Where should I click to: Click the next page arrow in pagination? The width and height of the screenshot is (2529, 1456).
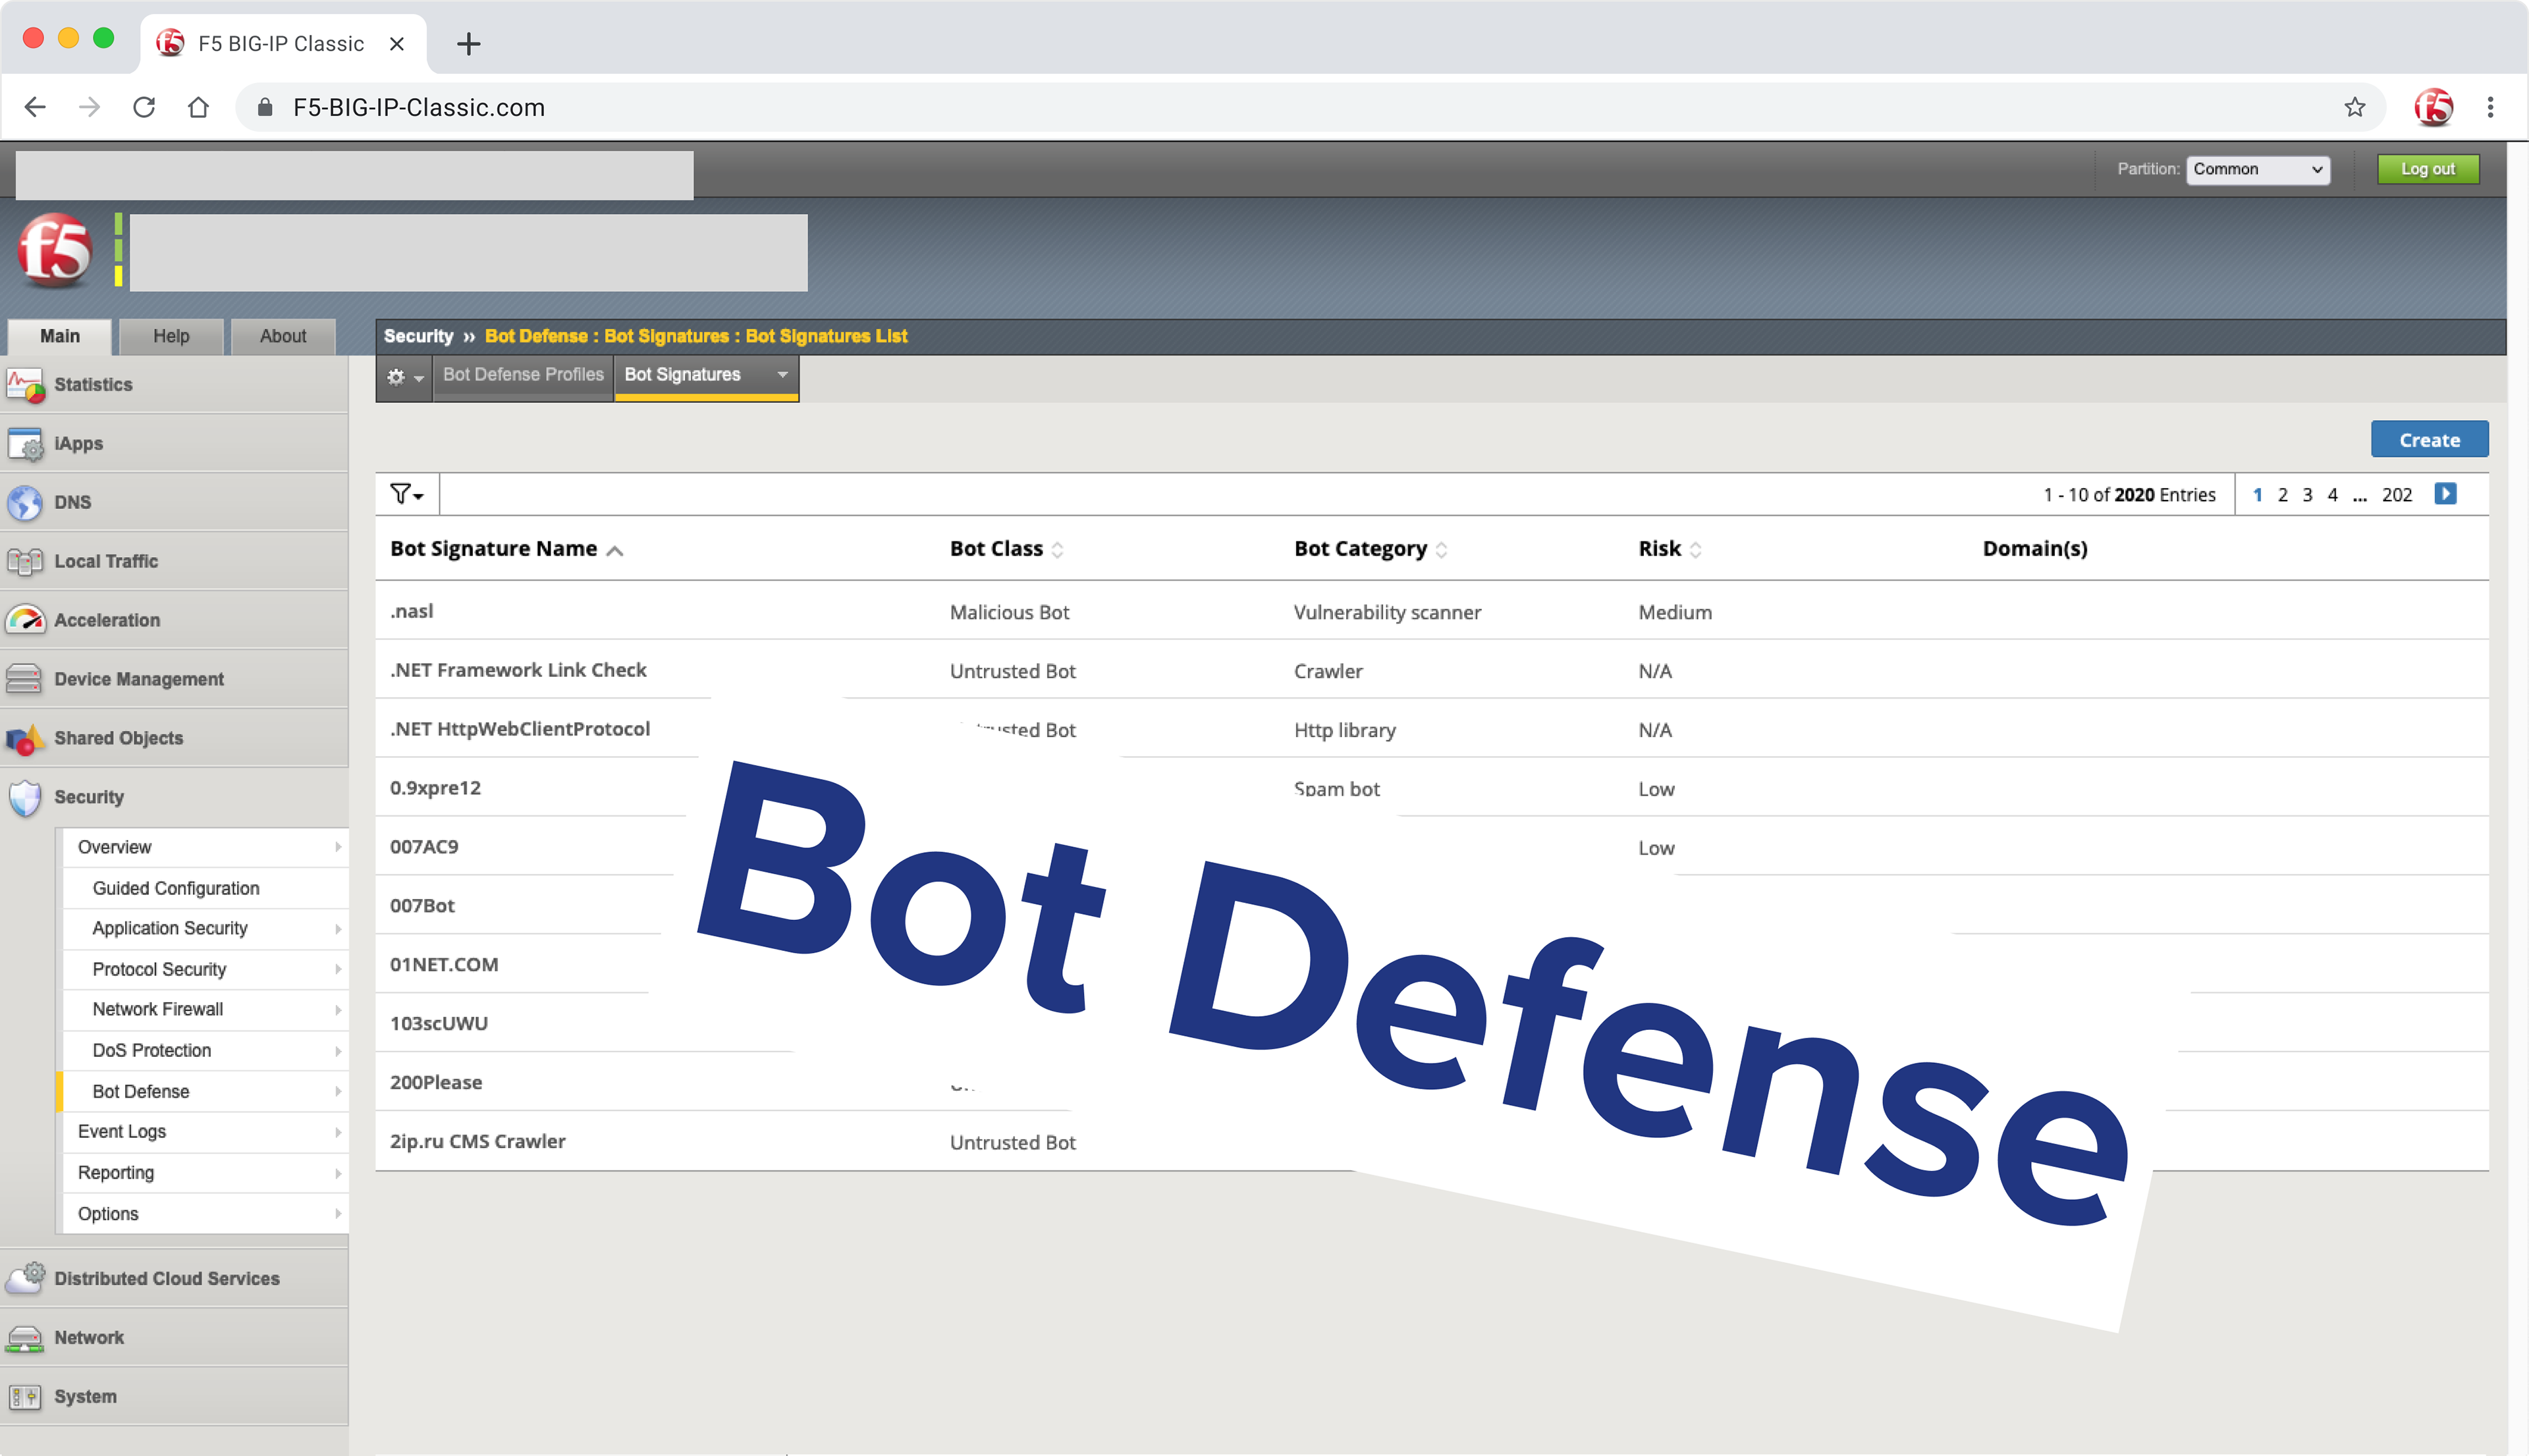coord(2445,494)
